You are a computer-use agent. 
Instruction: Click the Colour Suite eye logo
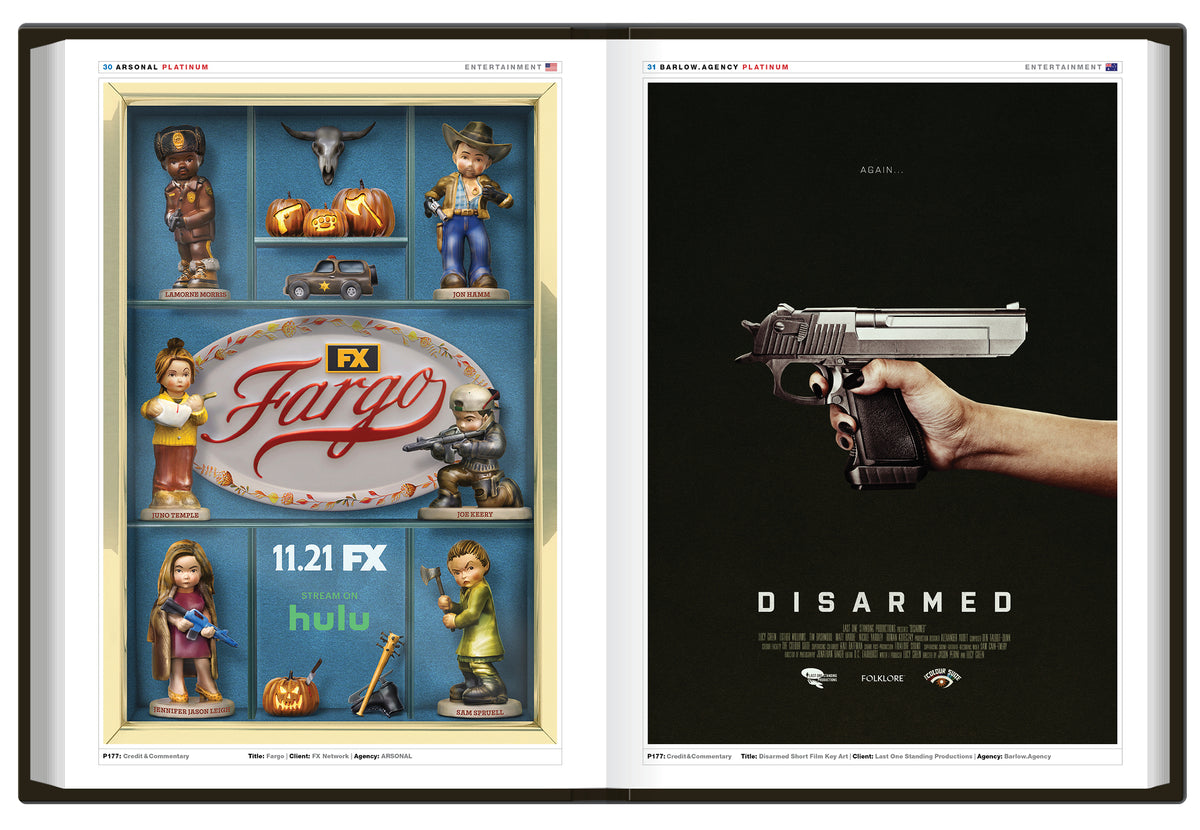pos(941,677)
